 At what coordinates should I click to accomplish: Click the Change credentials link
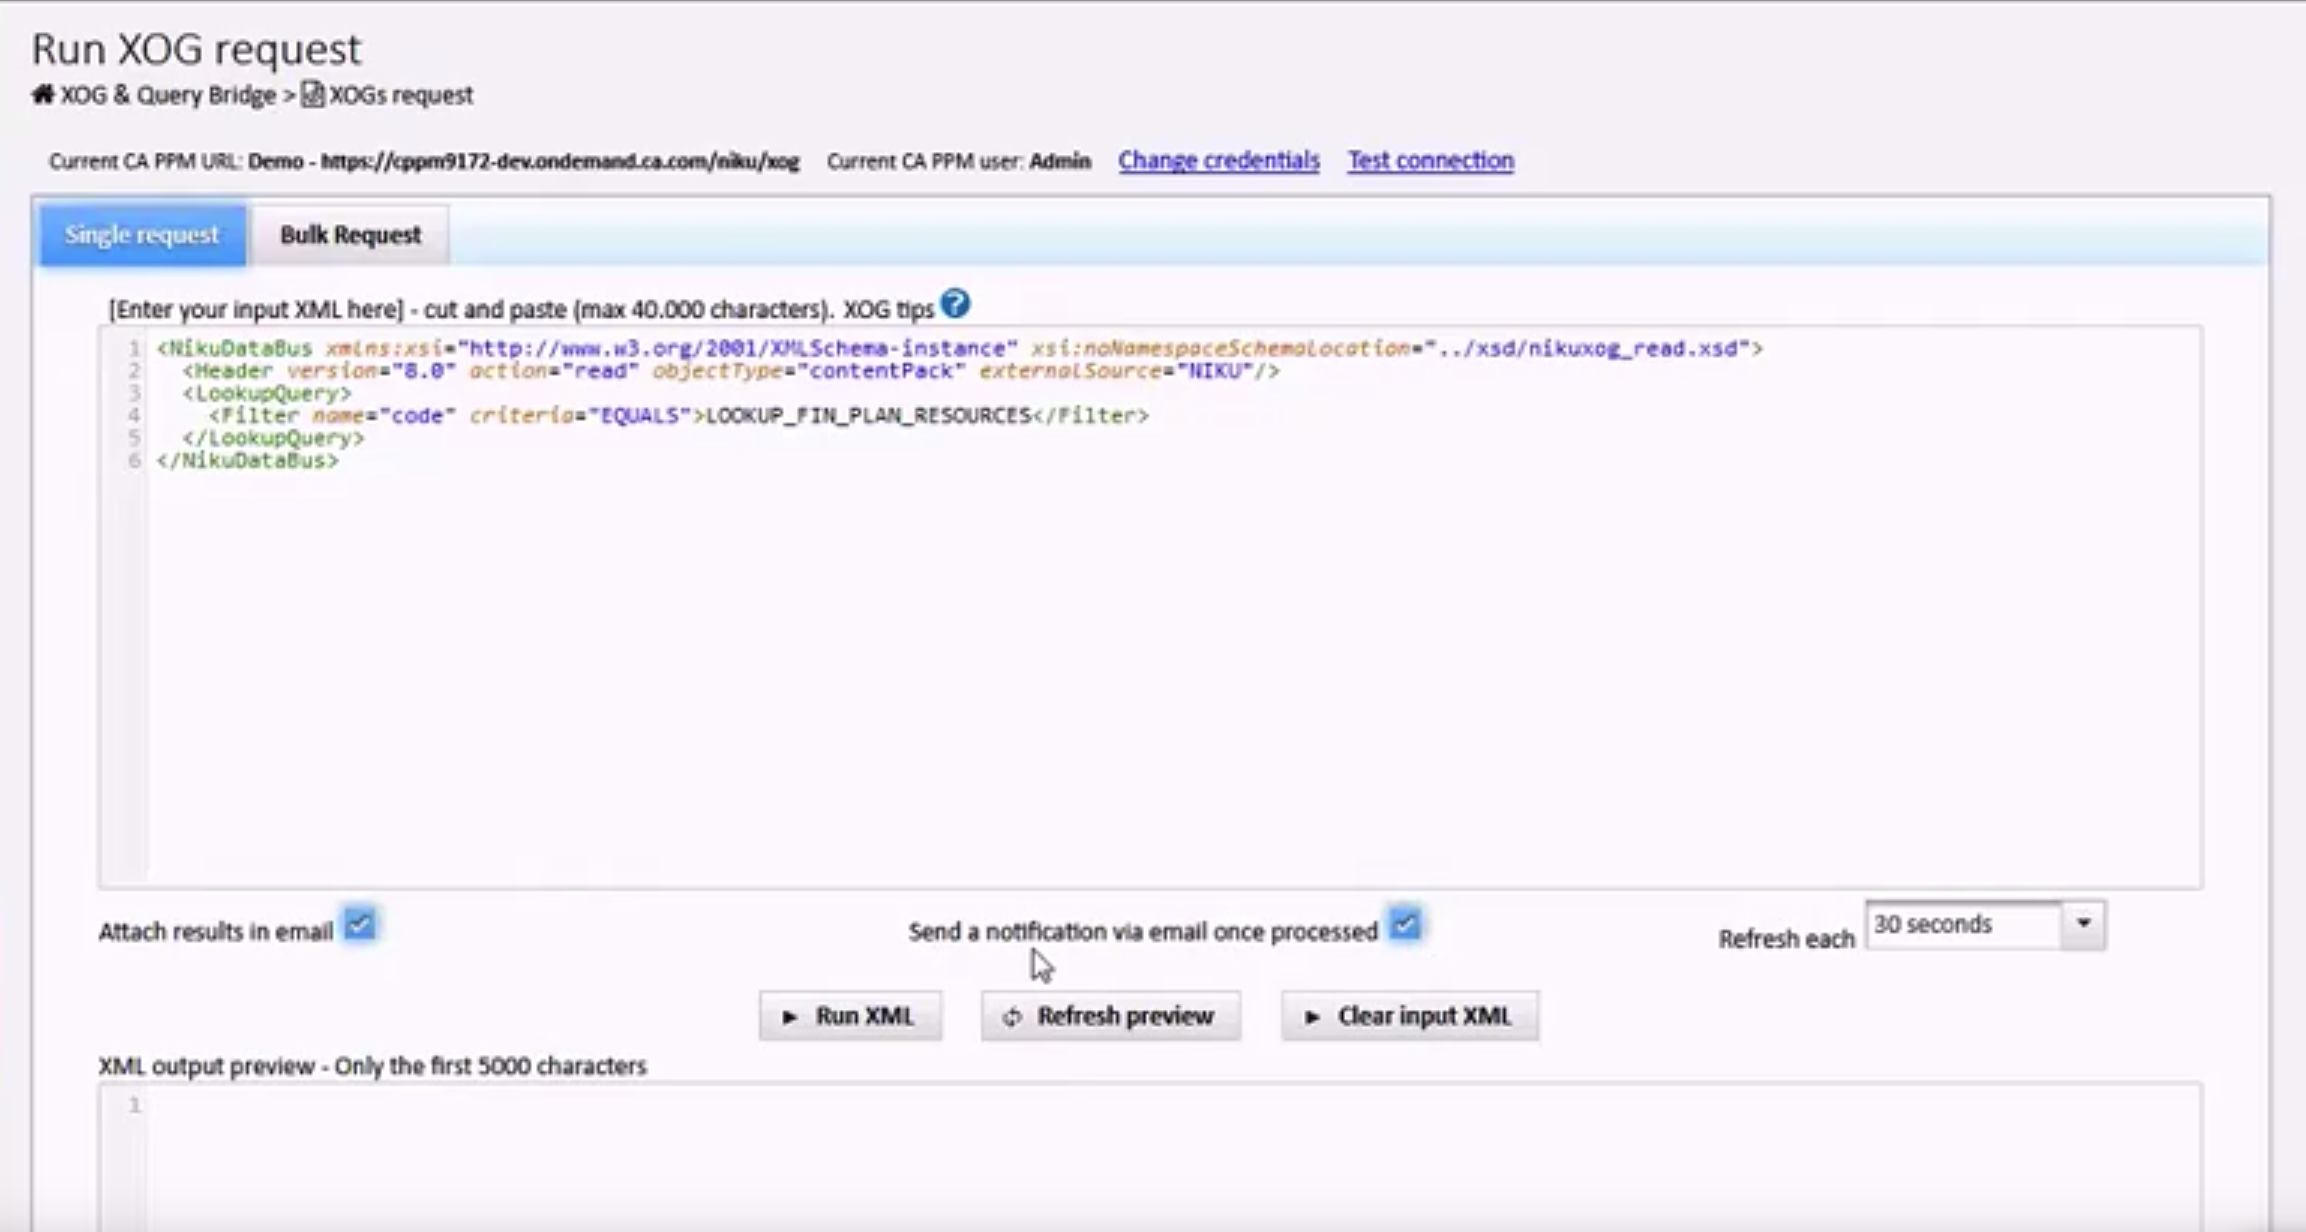[x=1218, y=161]
